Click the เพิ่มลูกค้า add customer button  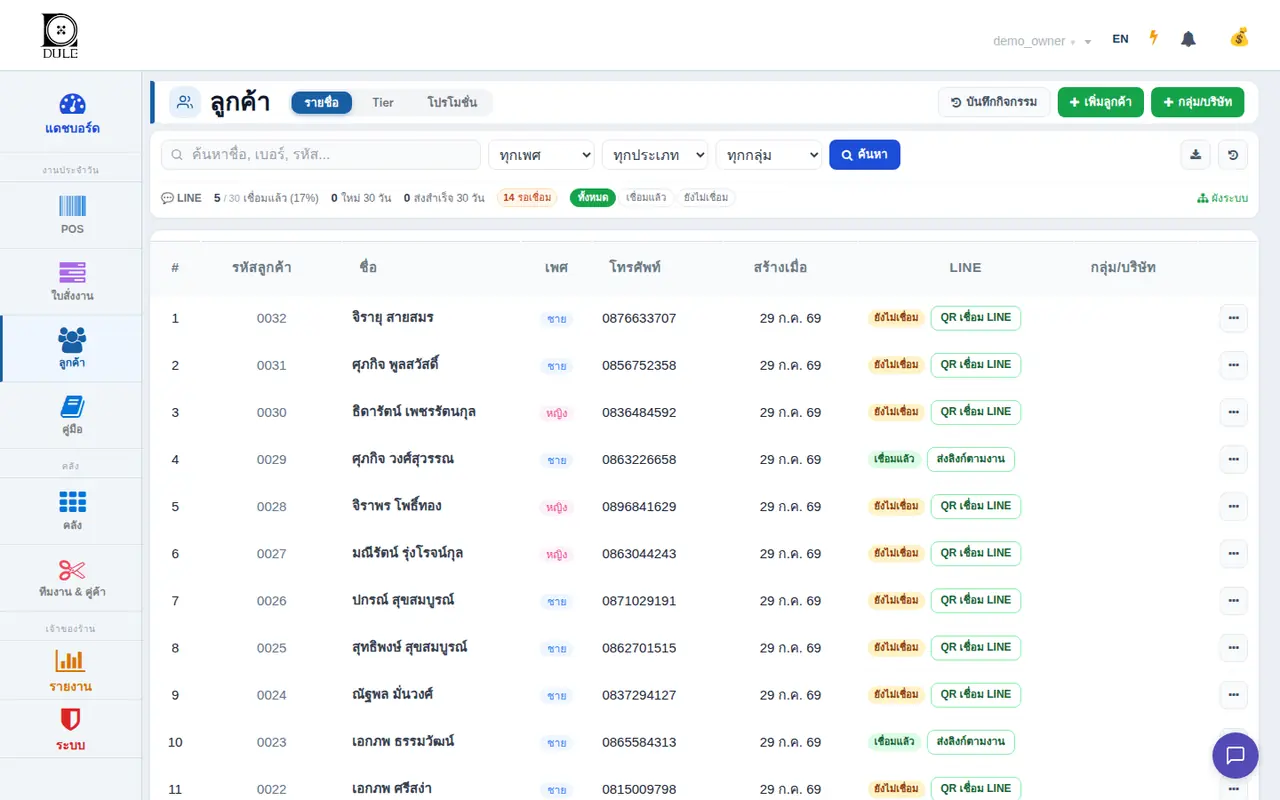(x=1101, y=102)
